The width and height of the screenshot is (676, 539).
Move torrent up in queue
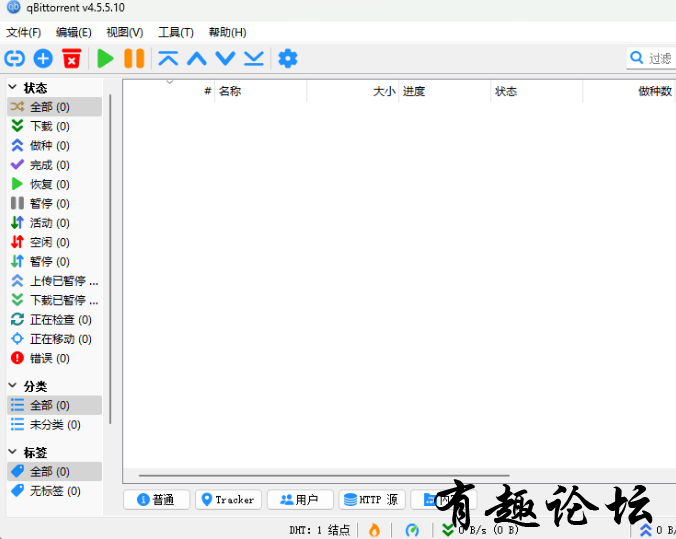(197, 58)
